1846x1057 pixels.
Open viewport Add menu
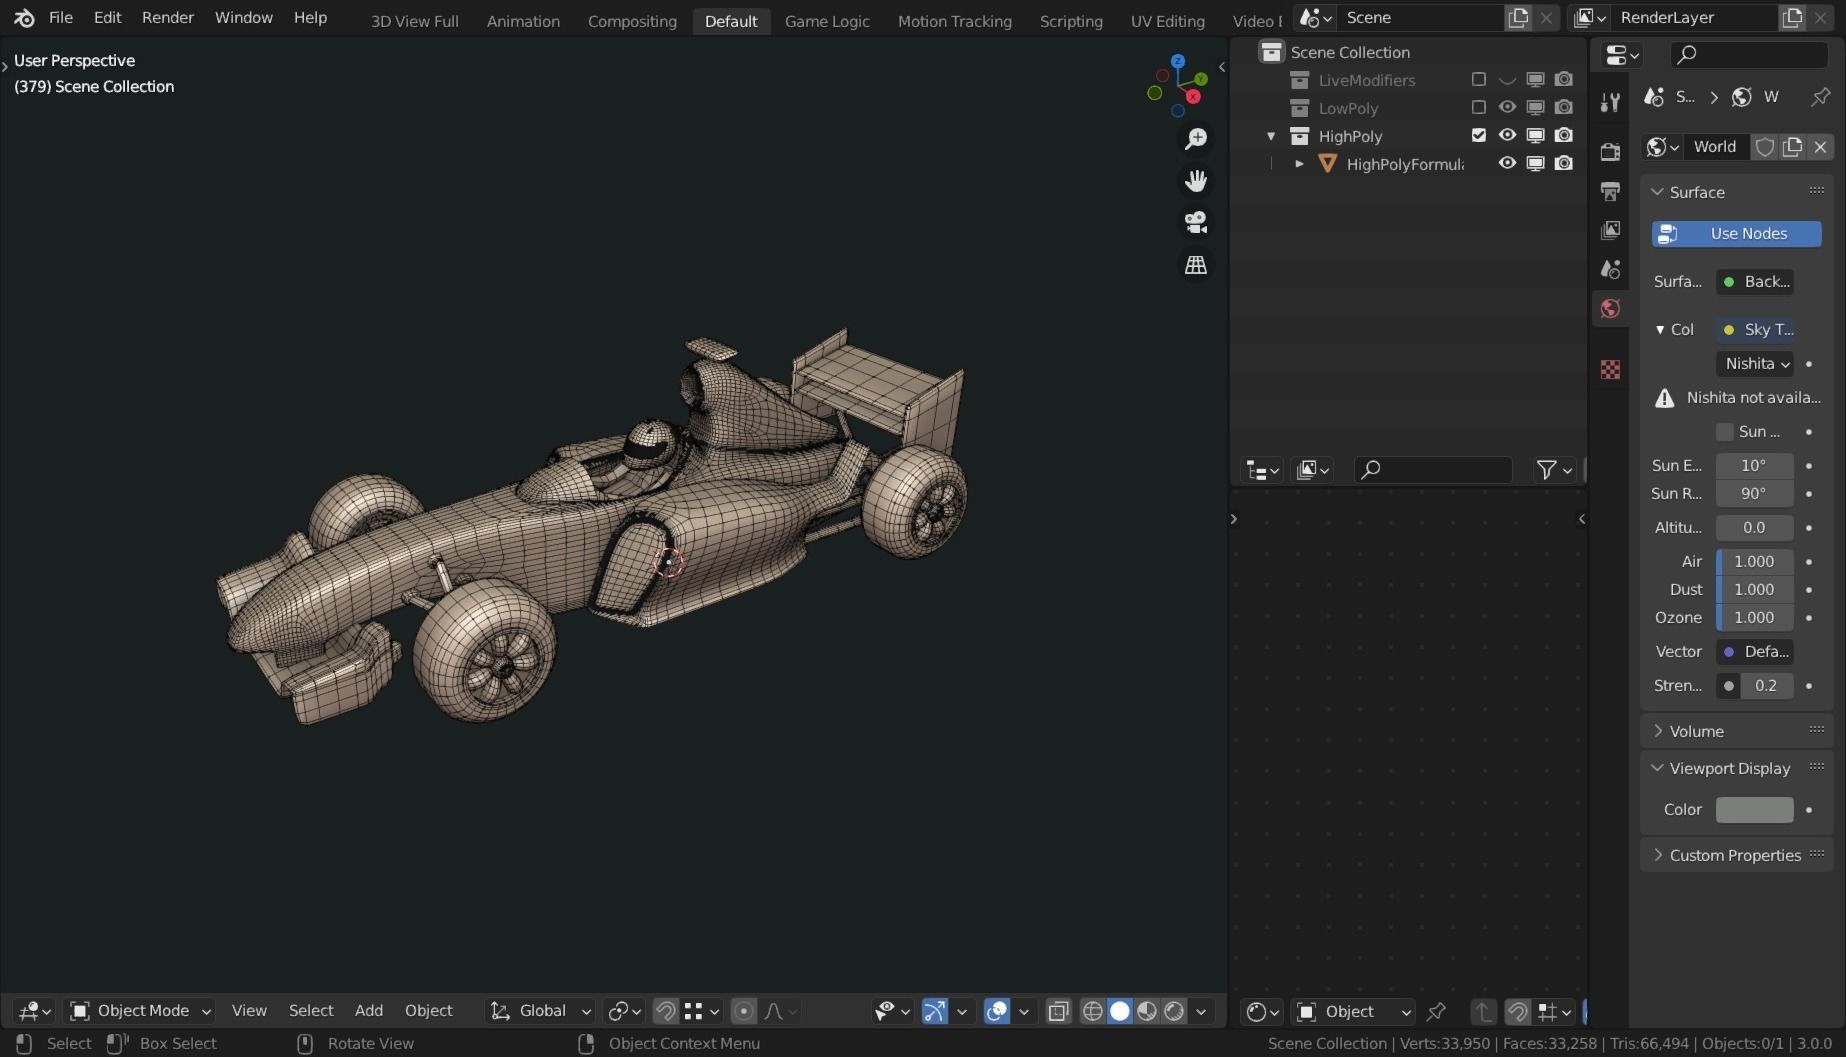(369, 1011)
